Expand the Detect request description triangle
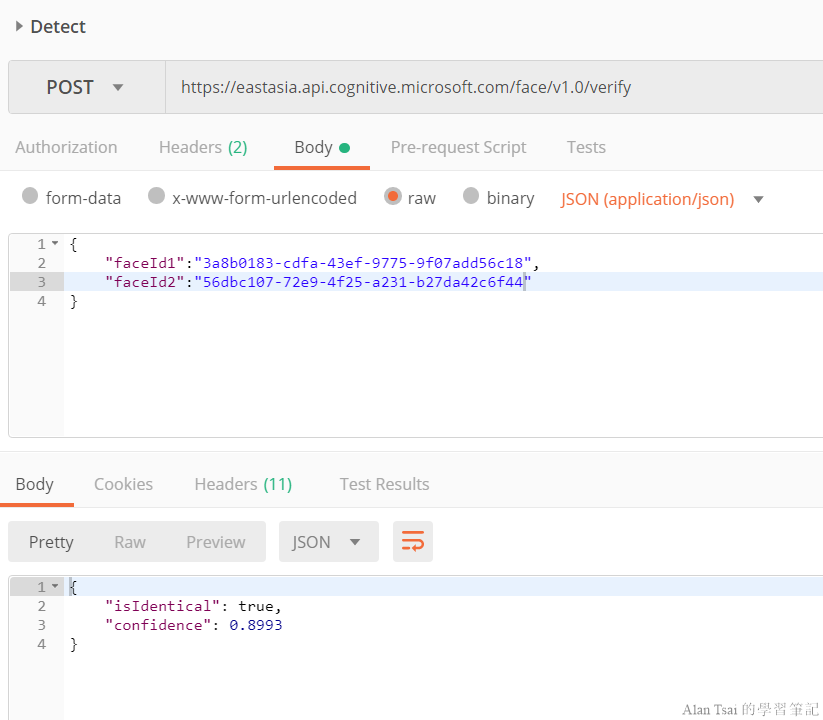Image resolution: width=823 pixels, height=720 pixels. (19, 26)
